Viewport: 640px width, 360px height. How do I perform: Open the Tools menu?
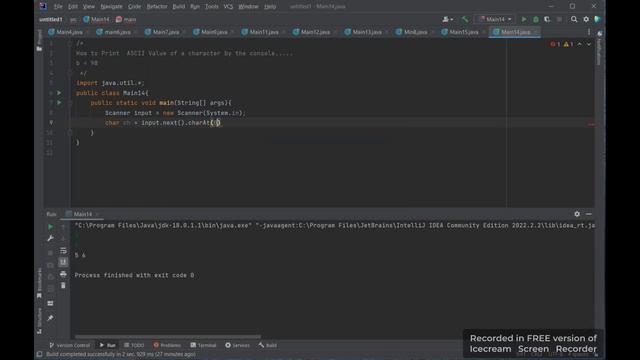[211, 7]
